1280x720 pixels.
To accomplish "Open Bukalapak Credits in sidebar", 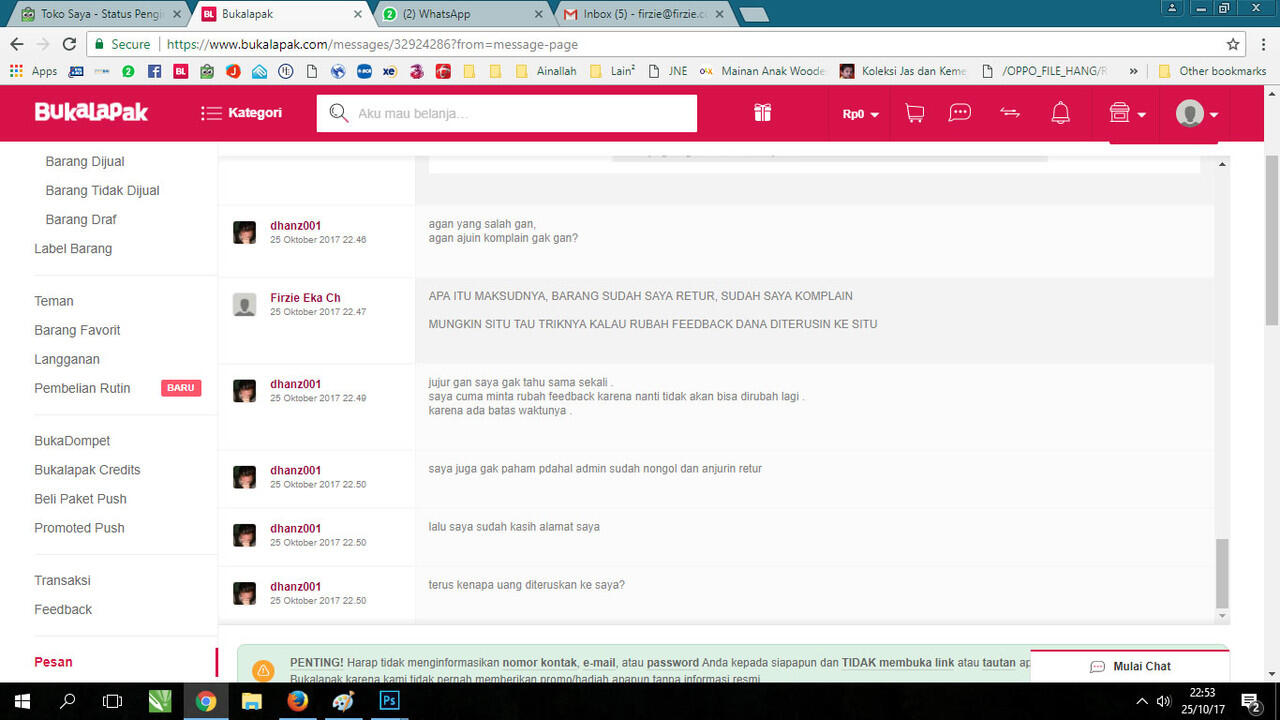I will click(87, 470).
